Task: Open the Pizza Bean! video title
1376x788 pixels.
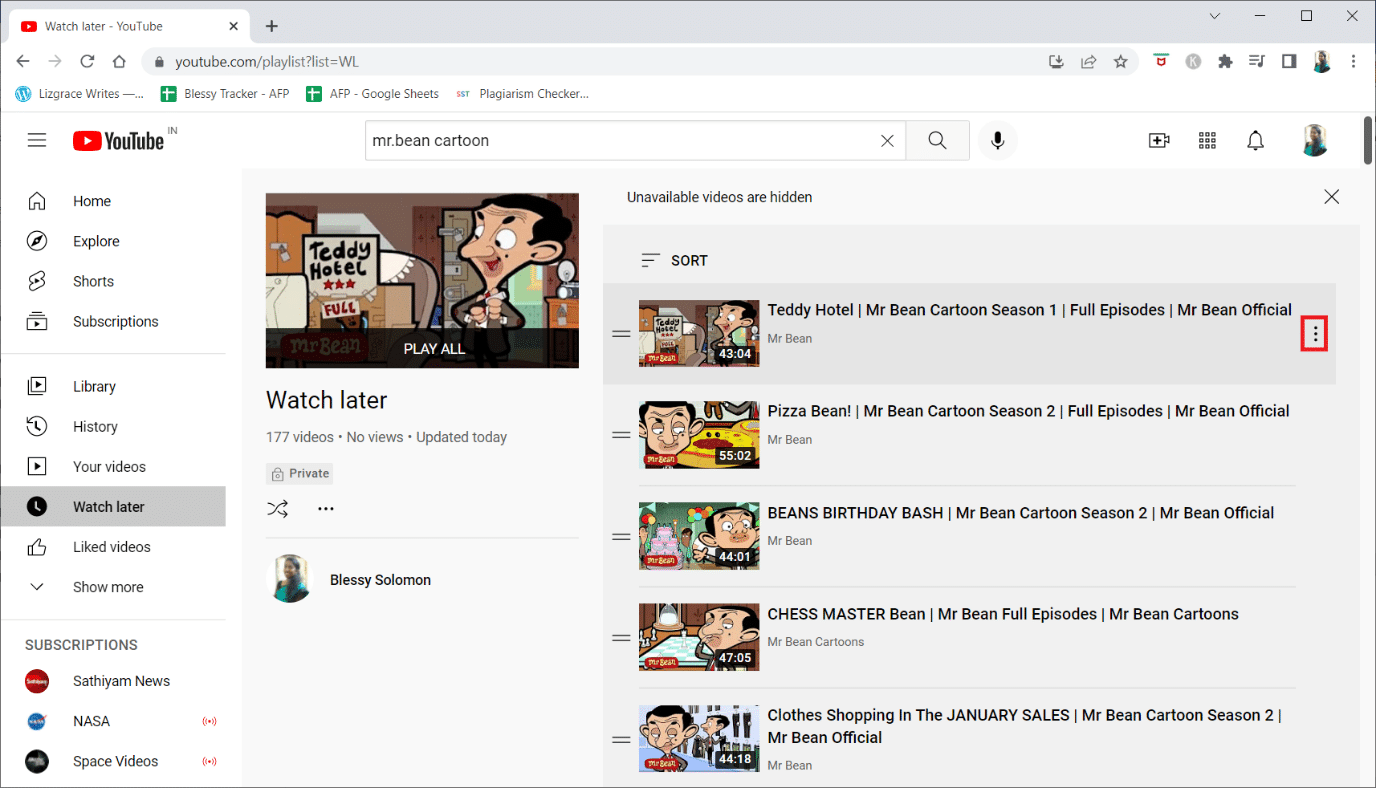Action: point(1028,411)
